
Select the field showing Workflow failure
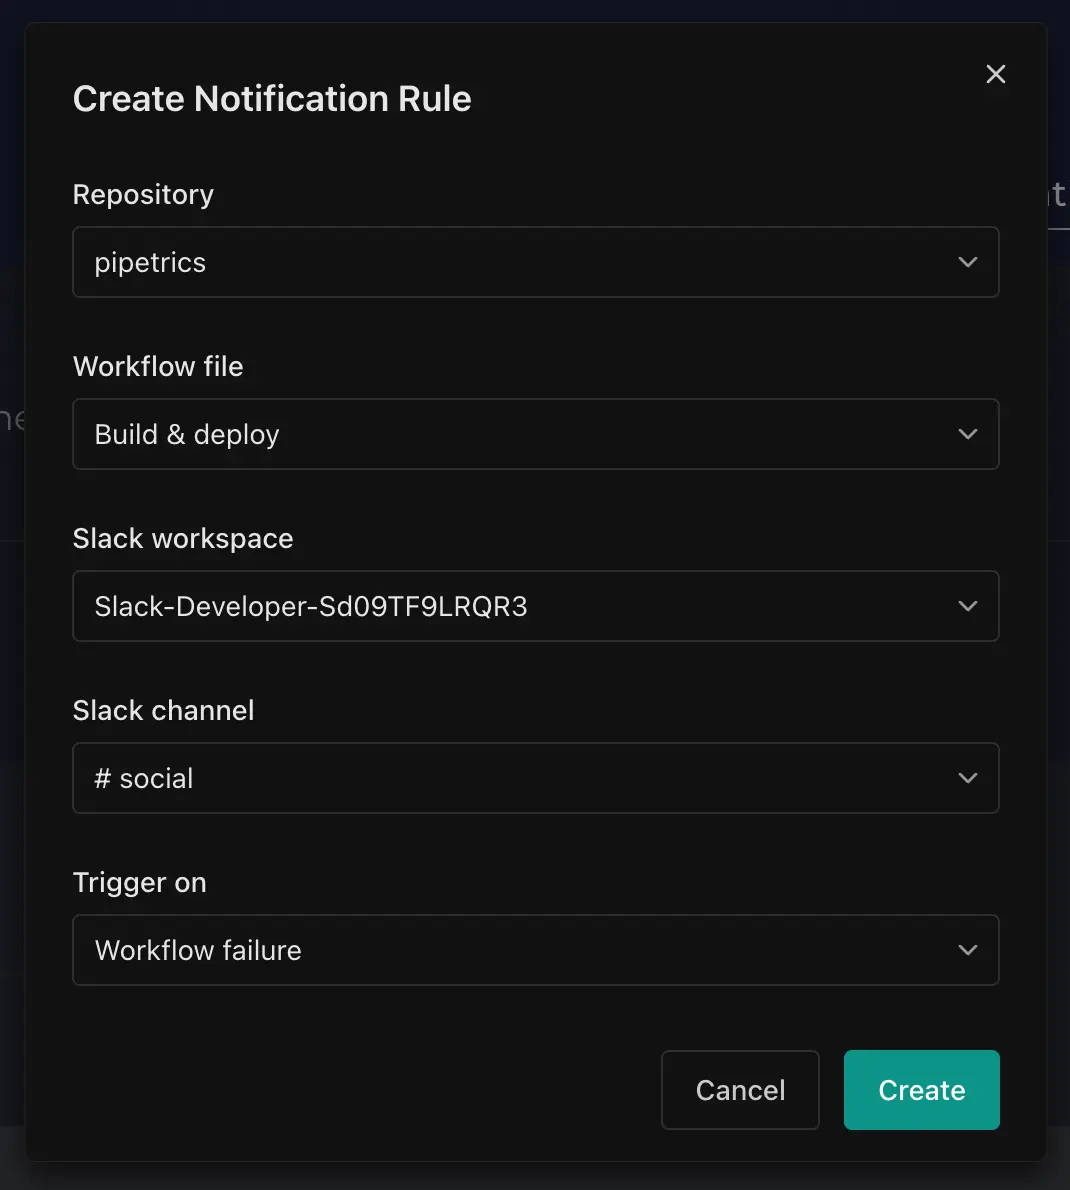pos(536,950)
